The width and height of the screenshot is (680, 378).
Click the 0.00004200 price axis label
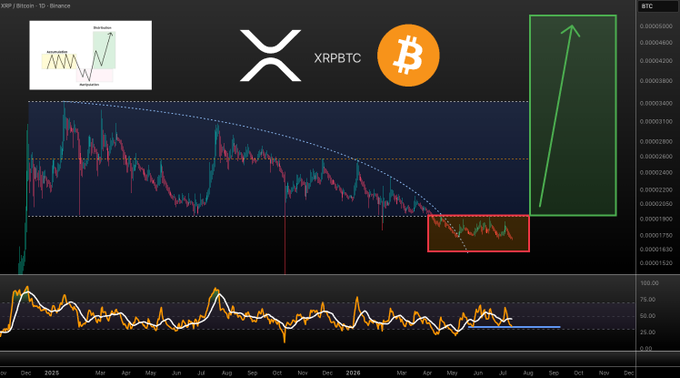(x=656, y=61)
